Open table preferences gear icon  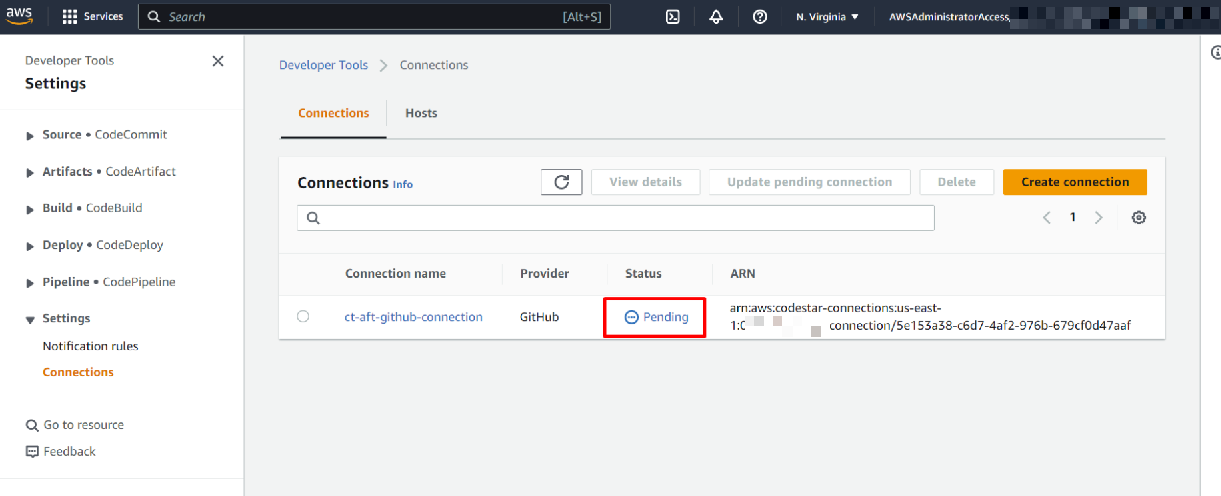point(1138,218)
